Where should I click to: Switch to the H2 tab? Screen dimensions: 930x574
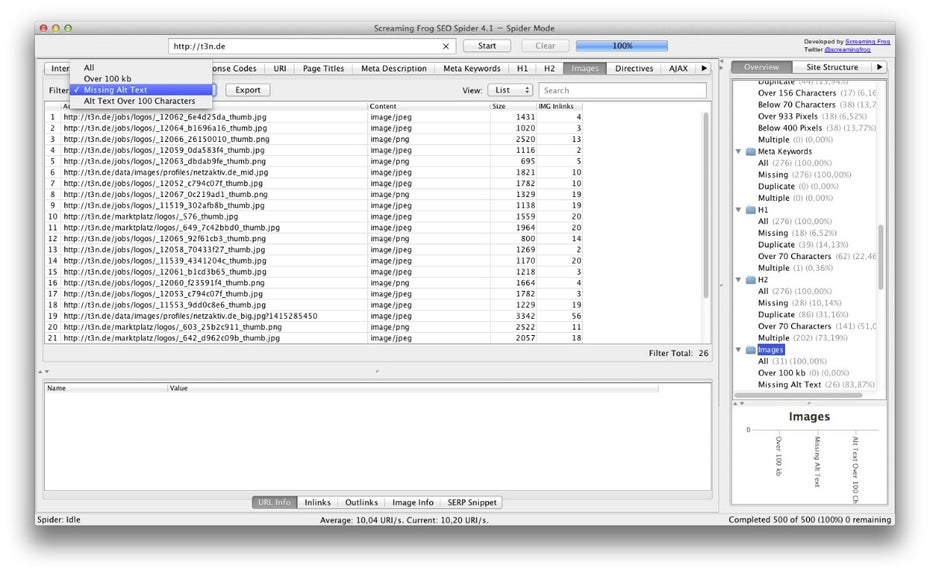549,68
